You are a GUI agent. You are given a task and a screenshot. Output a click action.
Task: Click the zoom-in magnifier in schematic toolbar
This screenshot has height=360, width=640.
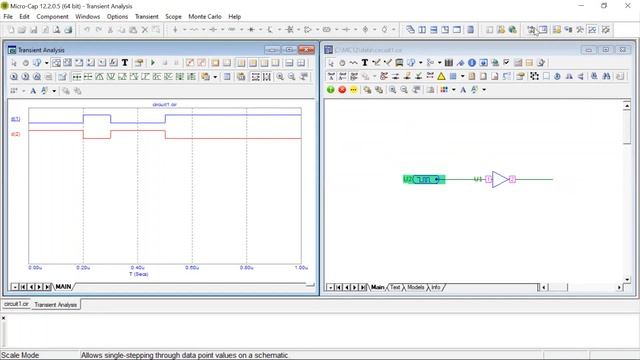(392, 90)
